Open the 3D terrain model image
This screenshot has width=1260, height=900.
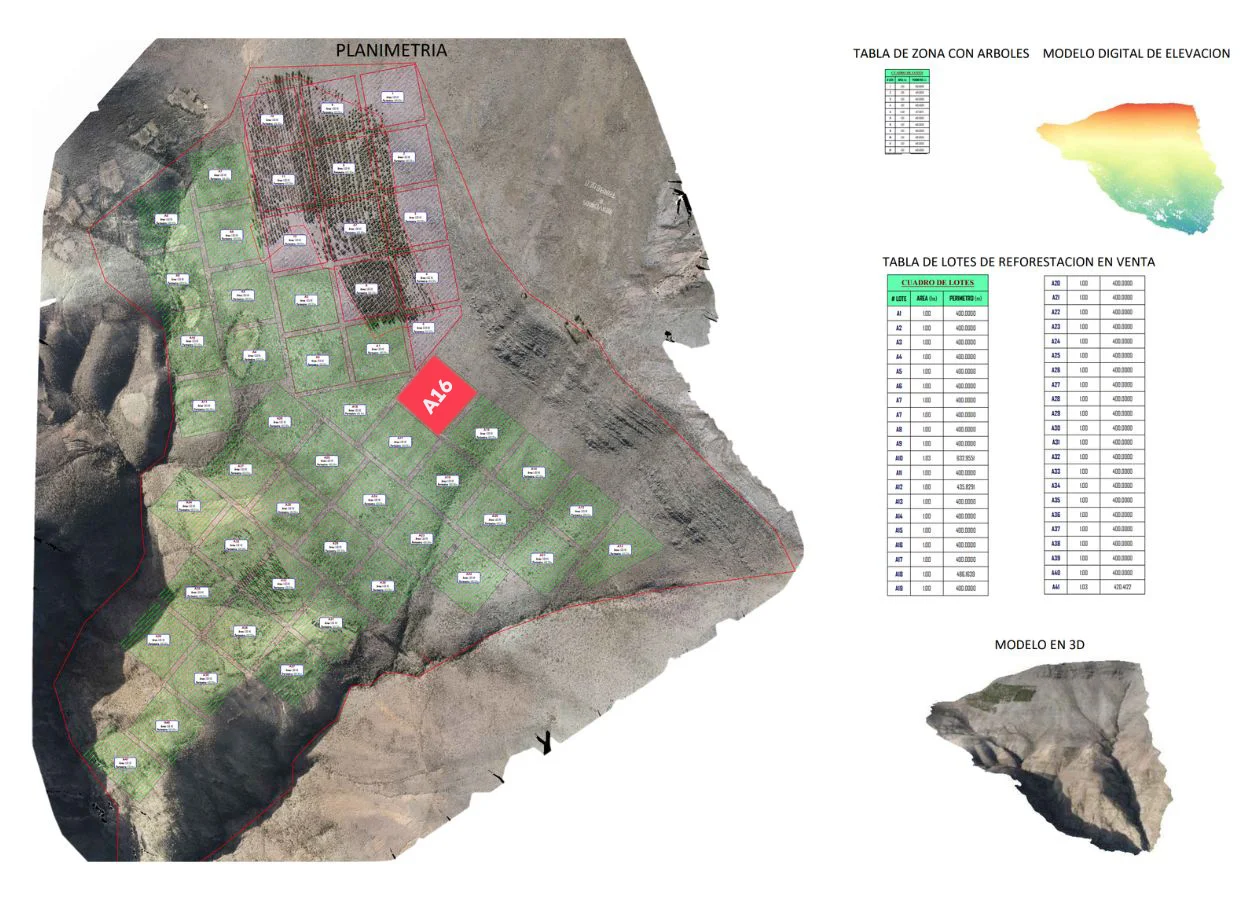[x=1048, y=755]
